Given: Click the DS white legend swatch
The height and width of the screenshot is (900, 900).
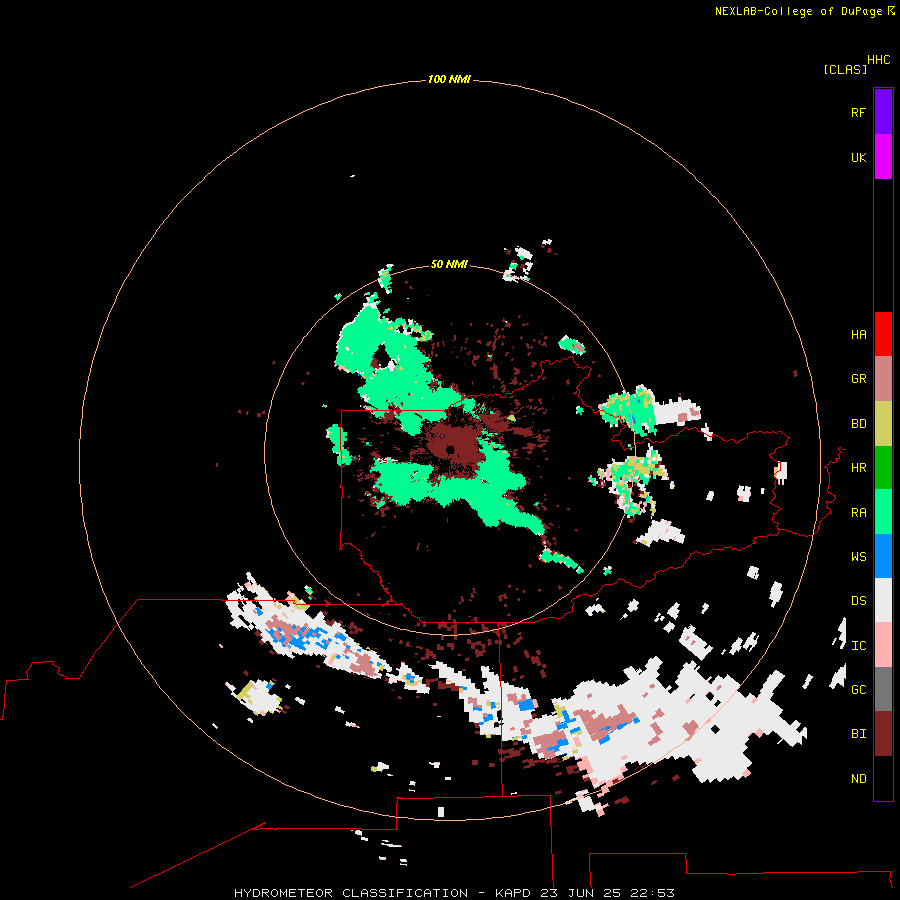Looking at the screenshot, I should point(883,600).
